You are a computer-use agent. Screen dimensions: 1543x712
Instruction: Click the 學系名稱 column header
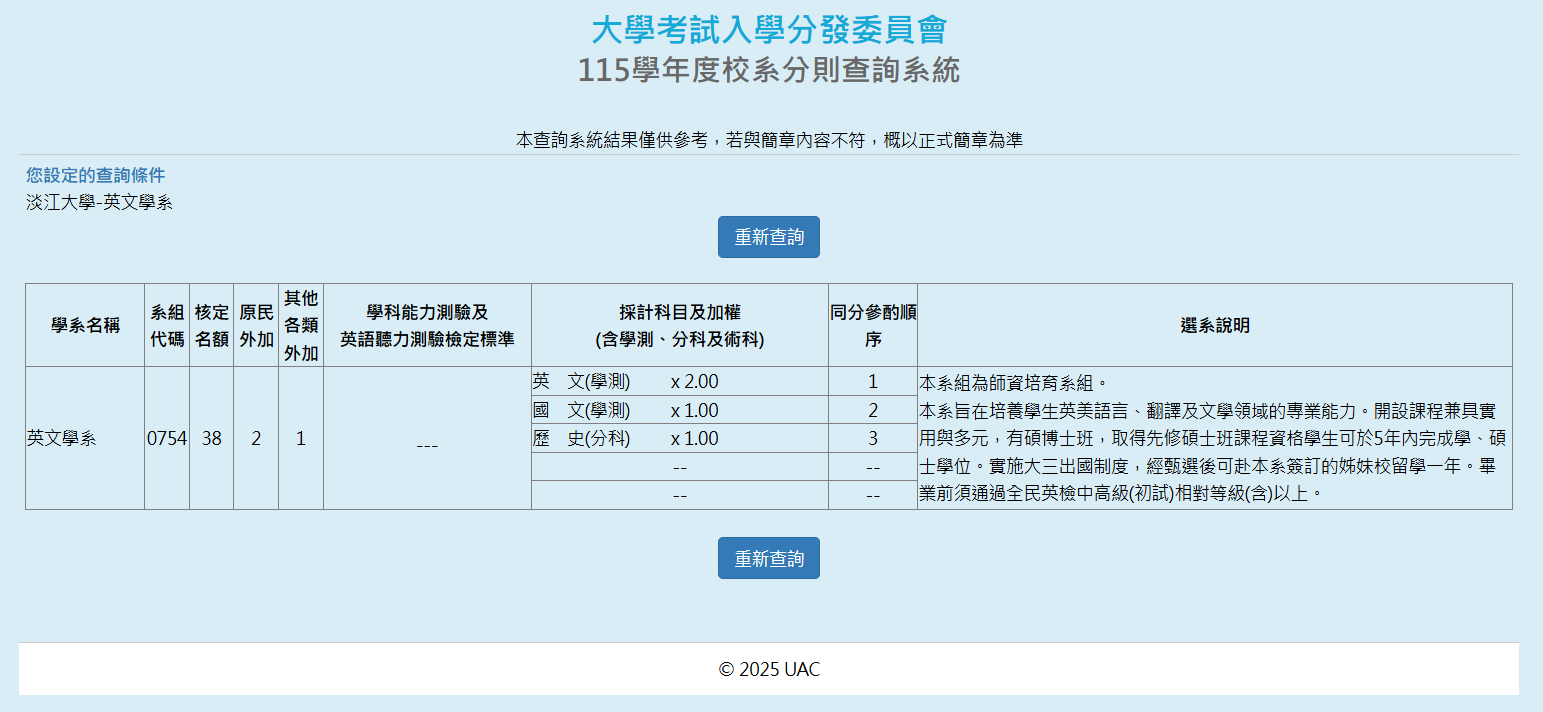click(x=85, y=325)
